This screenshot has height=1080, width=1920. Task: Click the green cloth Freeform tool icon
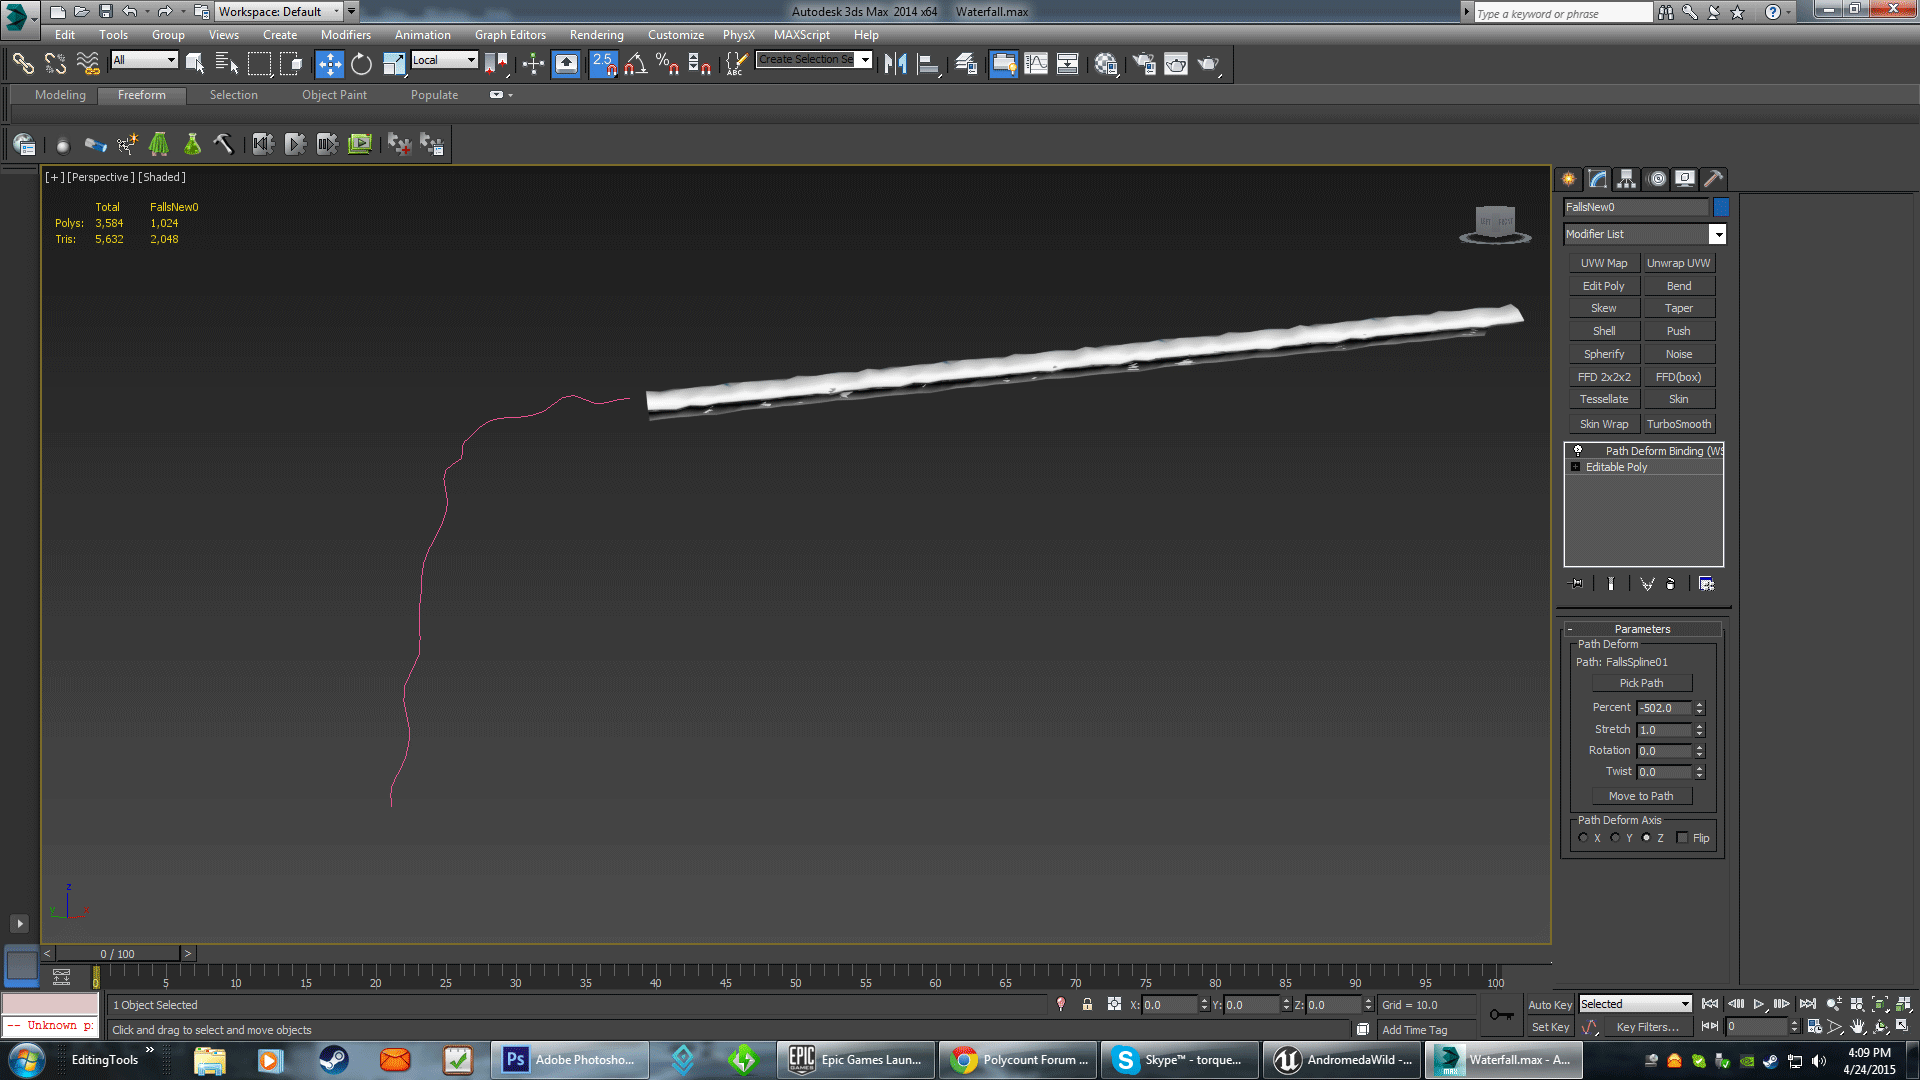pos(159,144)
